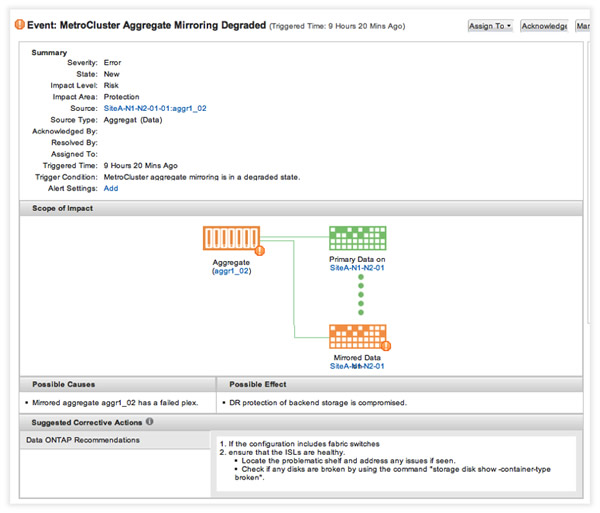Click the orange Aggregate icon in diagram
Screen dimensions: 600x513
(230, 240)
